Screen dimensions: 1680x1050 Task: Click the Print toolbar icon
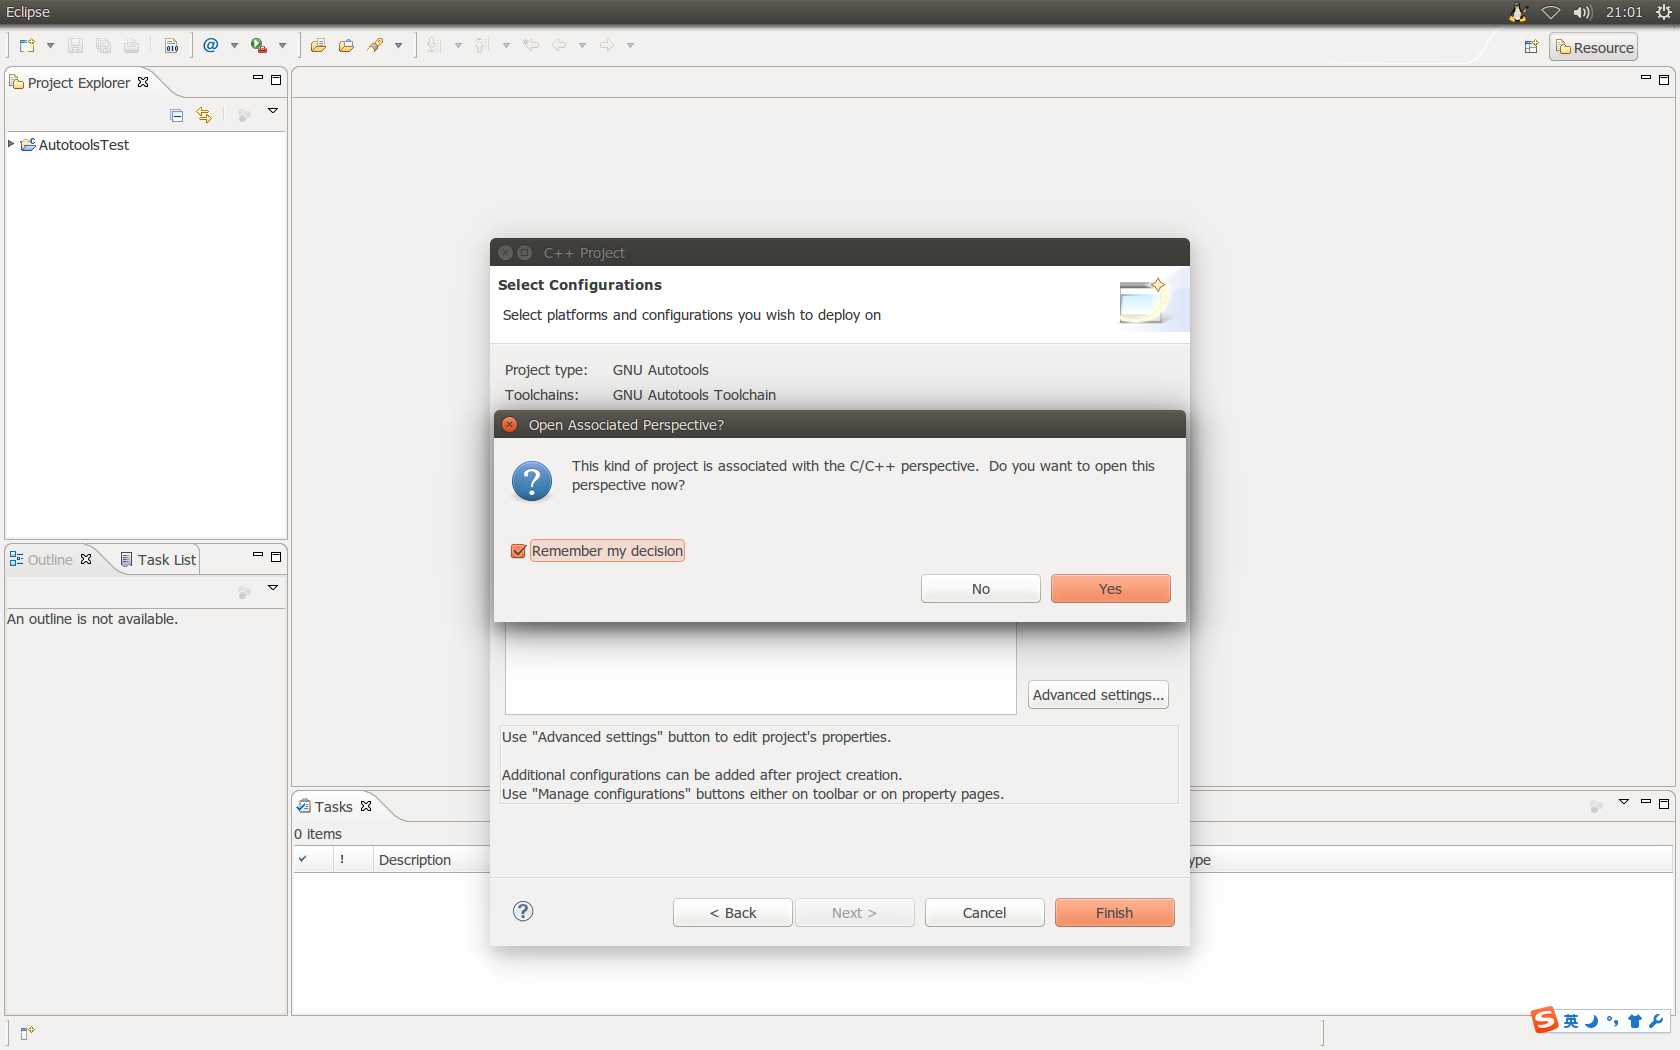pos(131,45)
